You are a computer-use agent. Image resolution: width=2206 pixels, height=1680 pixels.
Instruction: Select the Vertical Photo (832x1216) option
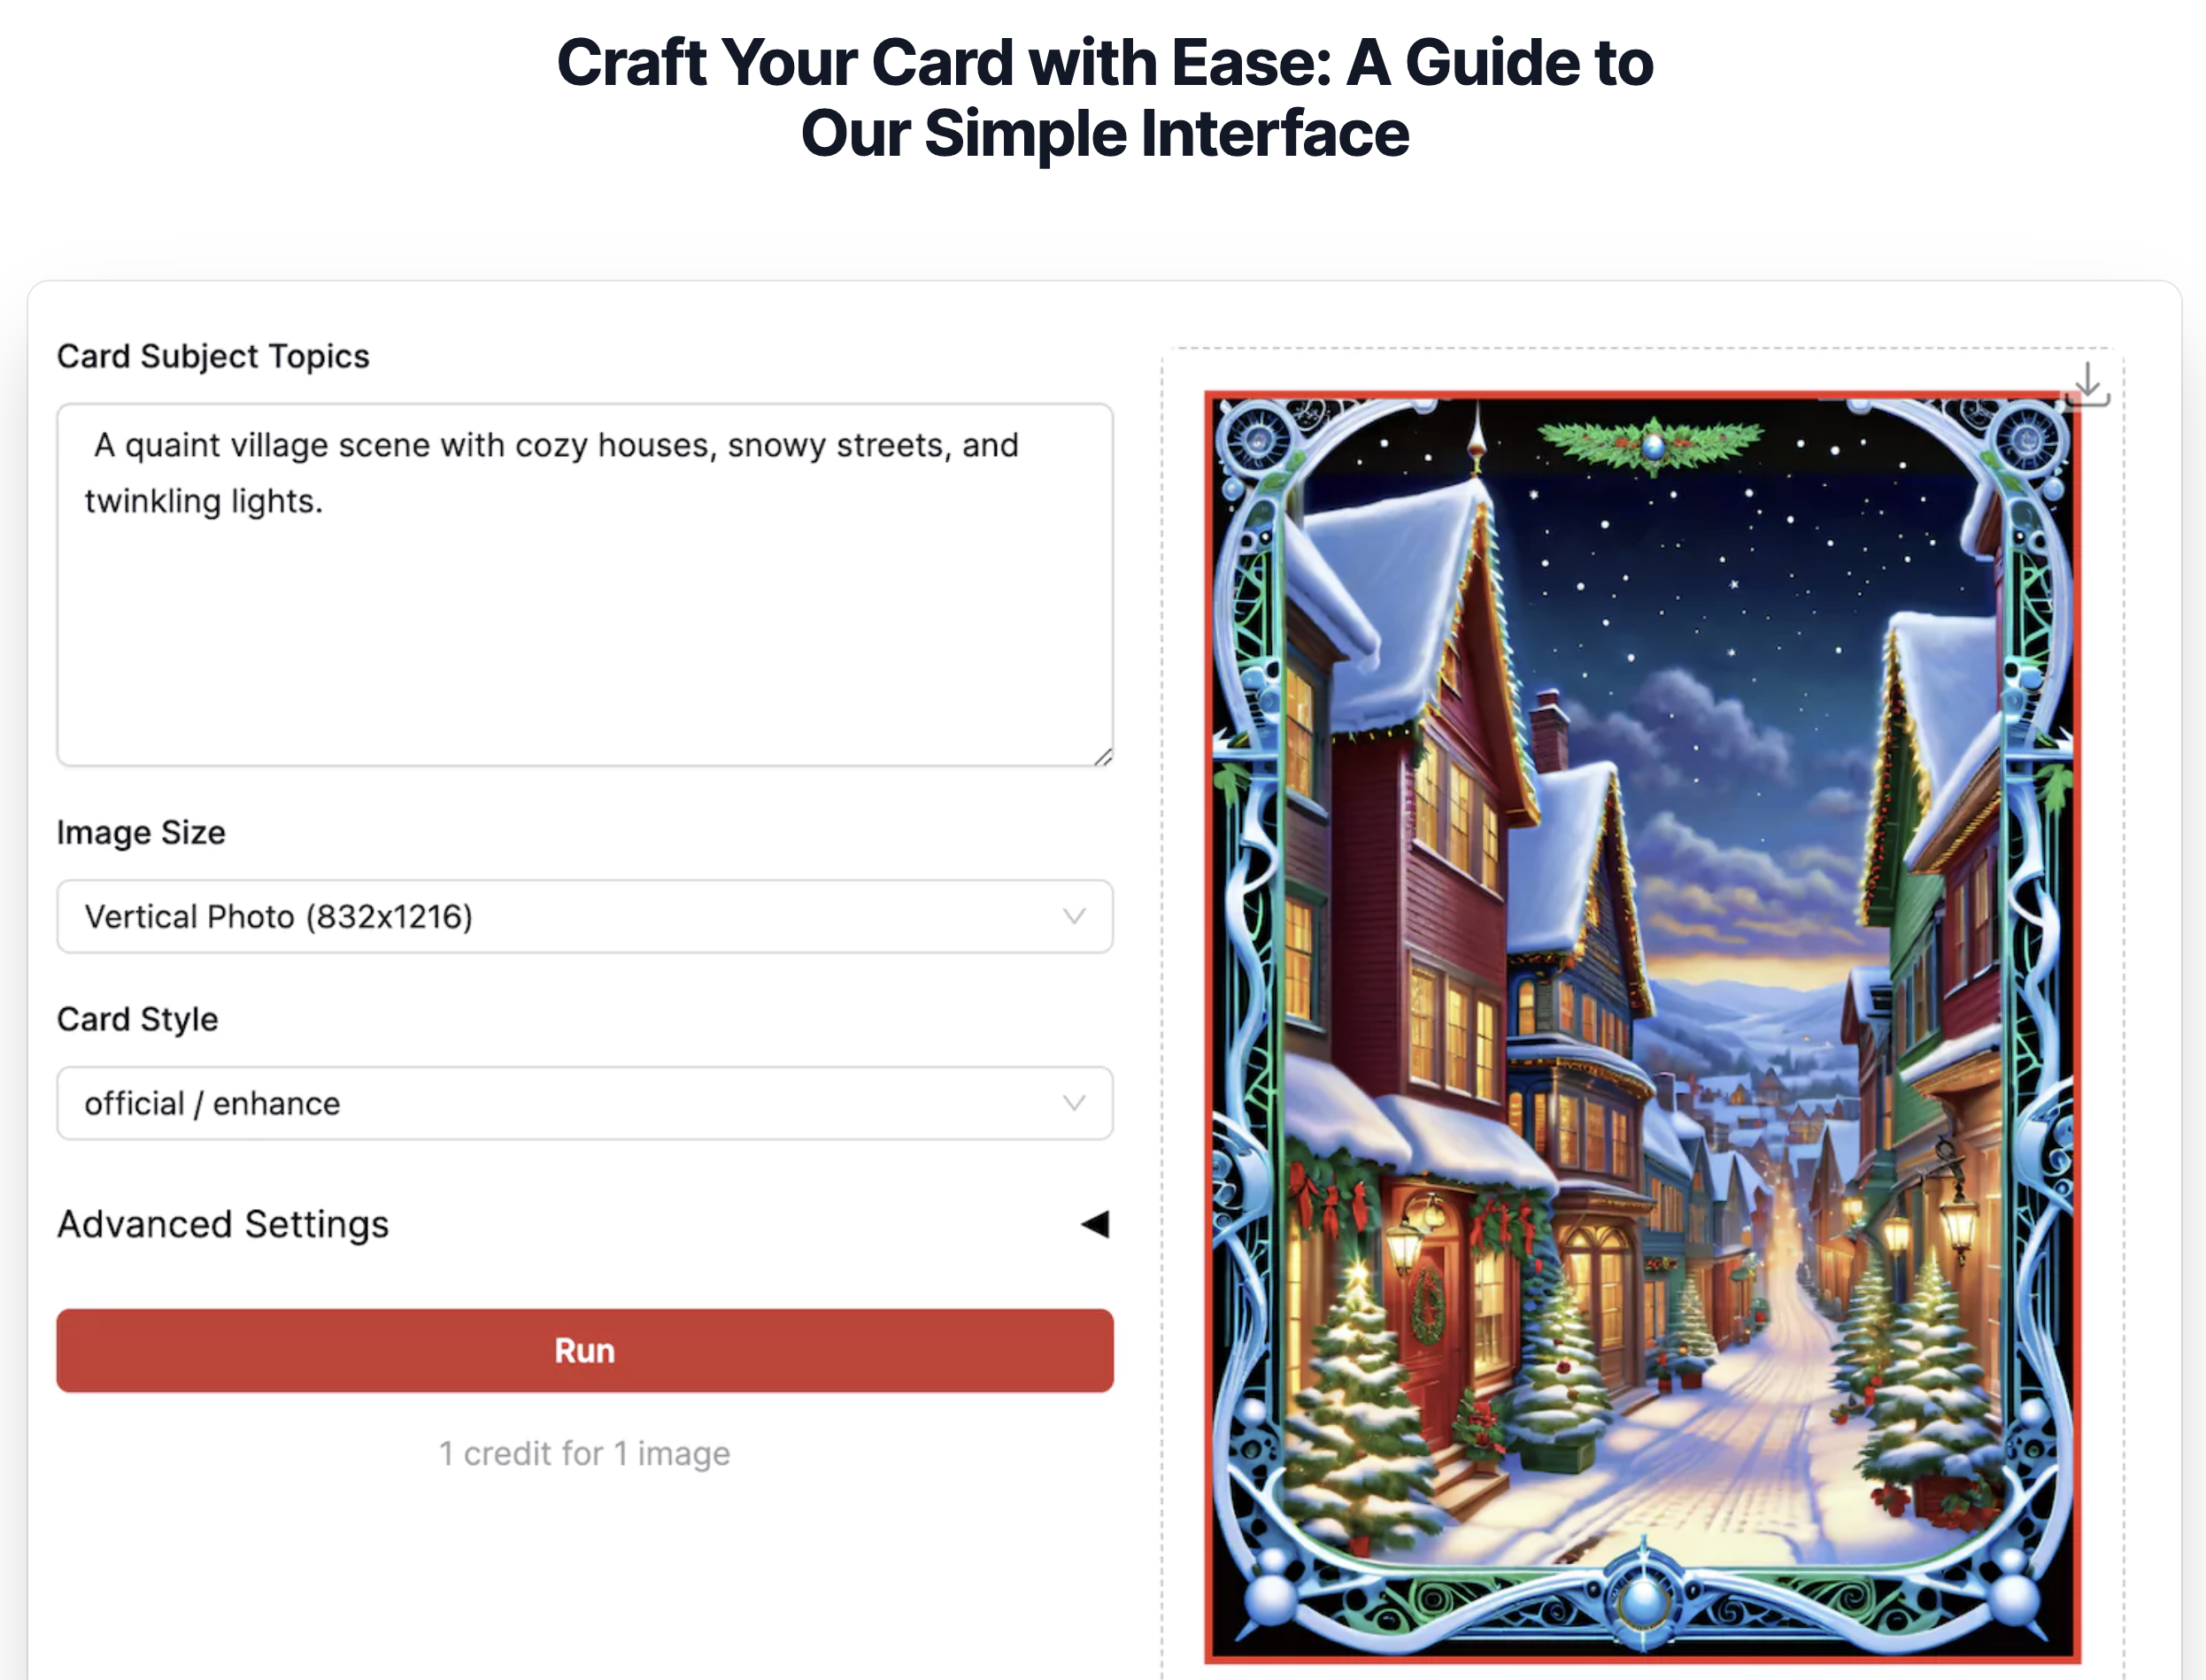coord(279,916)
